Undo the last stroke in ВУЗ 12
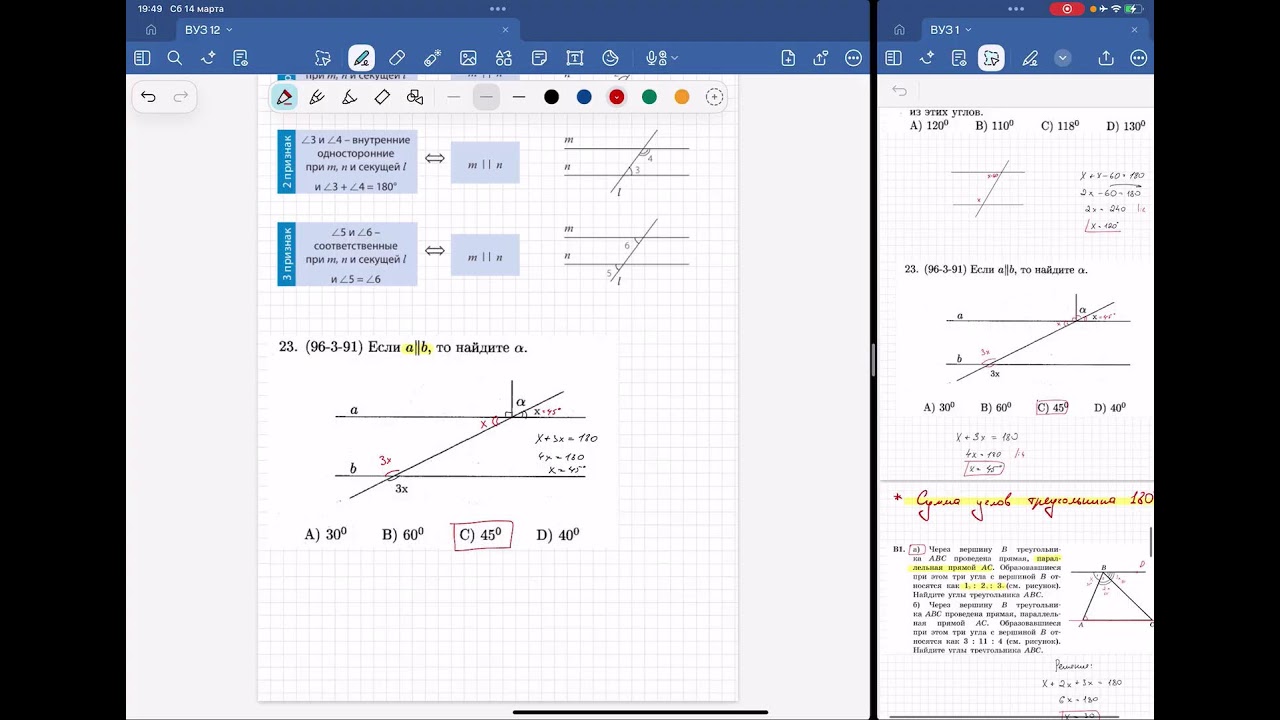The height and width of the screenshot is (720, 1280). pos(148,97)
